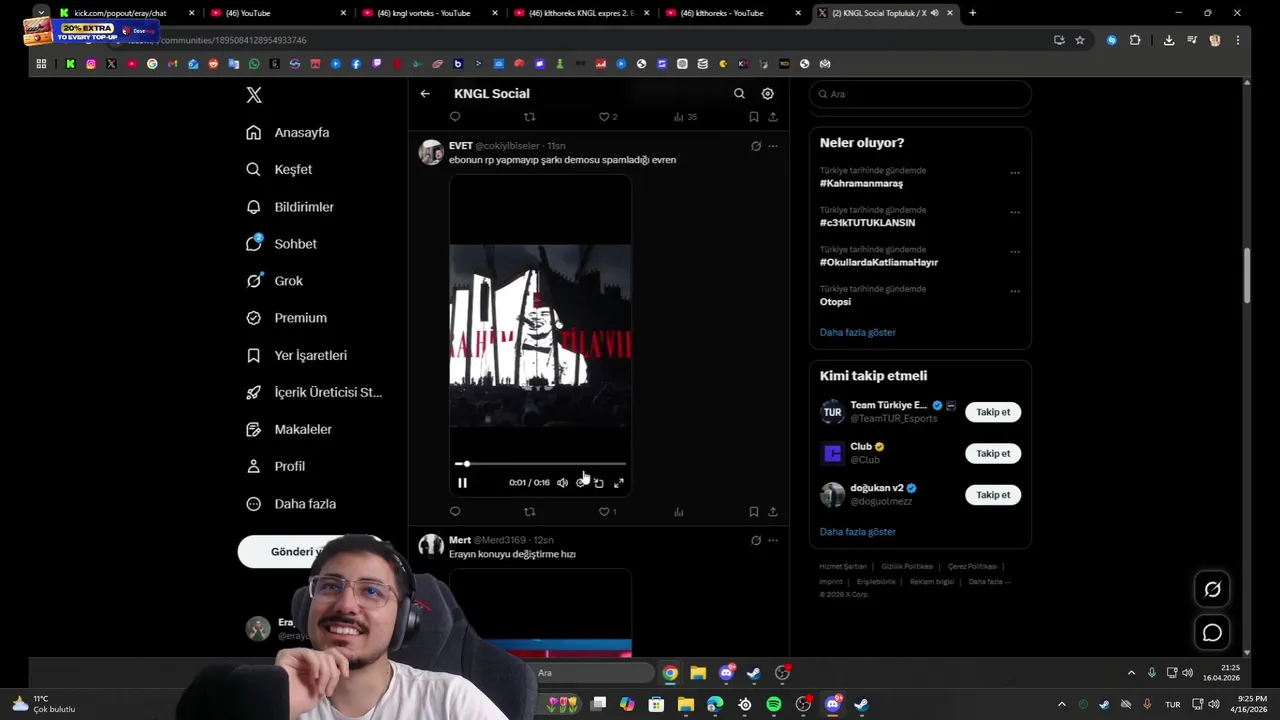View analytics of EVET's post
1280x720 pixels.
point(679,512)
